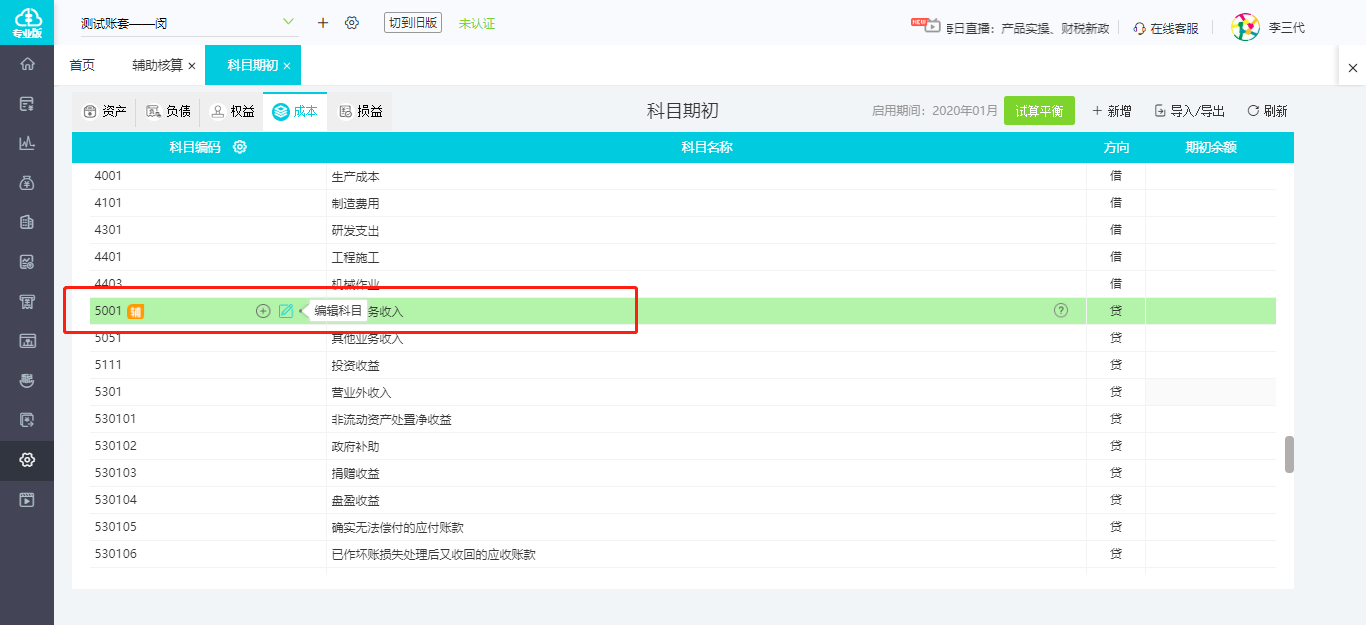Open the video play icon in sidebar

27,499
